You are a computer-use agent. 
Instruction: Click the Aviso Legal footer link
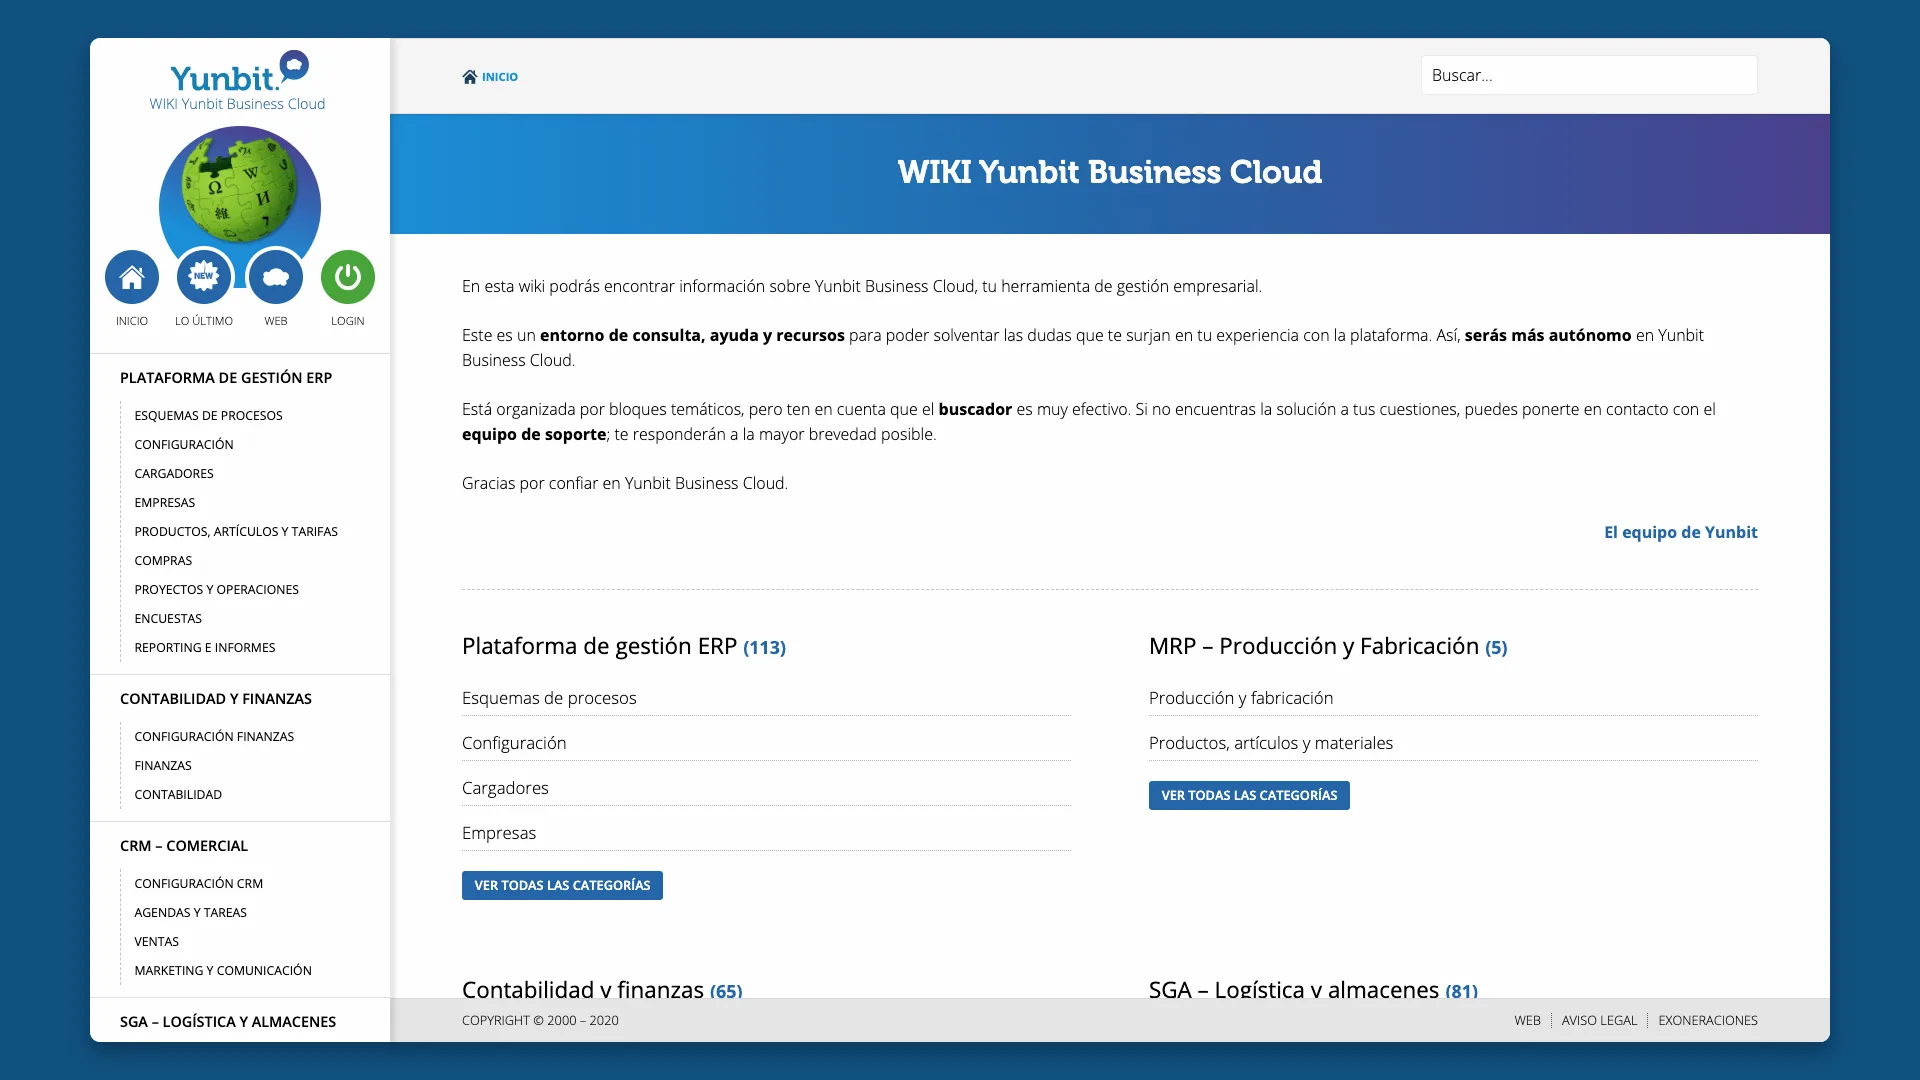1599,1020
